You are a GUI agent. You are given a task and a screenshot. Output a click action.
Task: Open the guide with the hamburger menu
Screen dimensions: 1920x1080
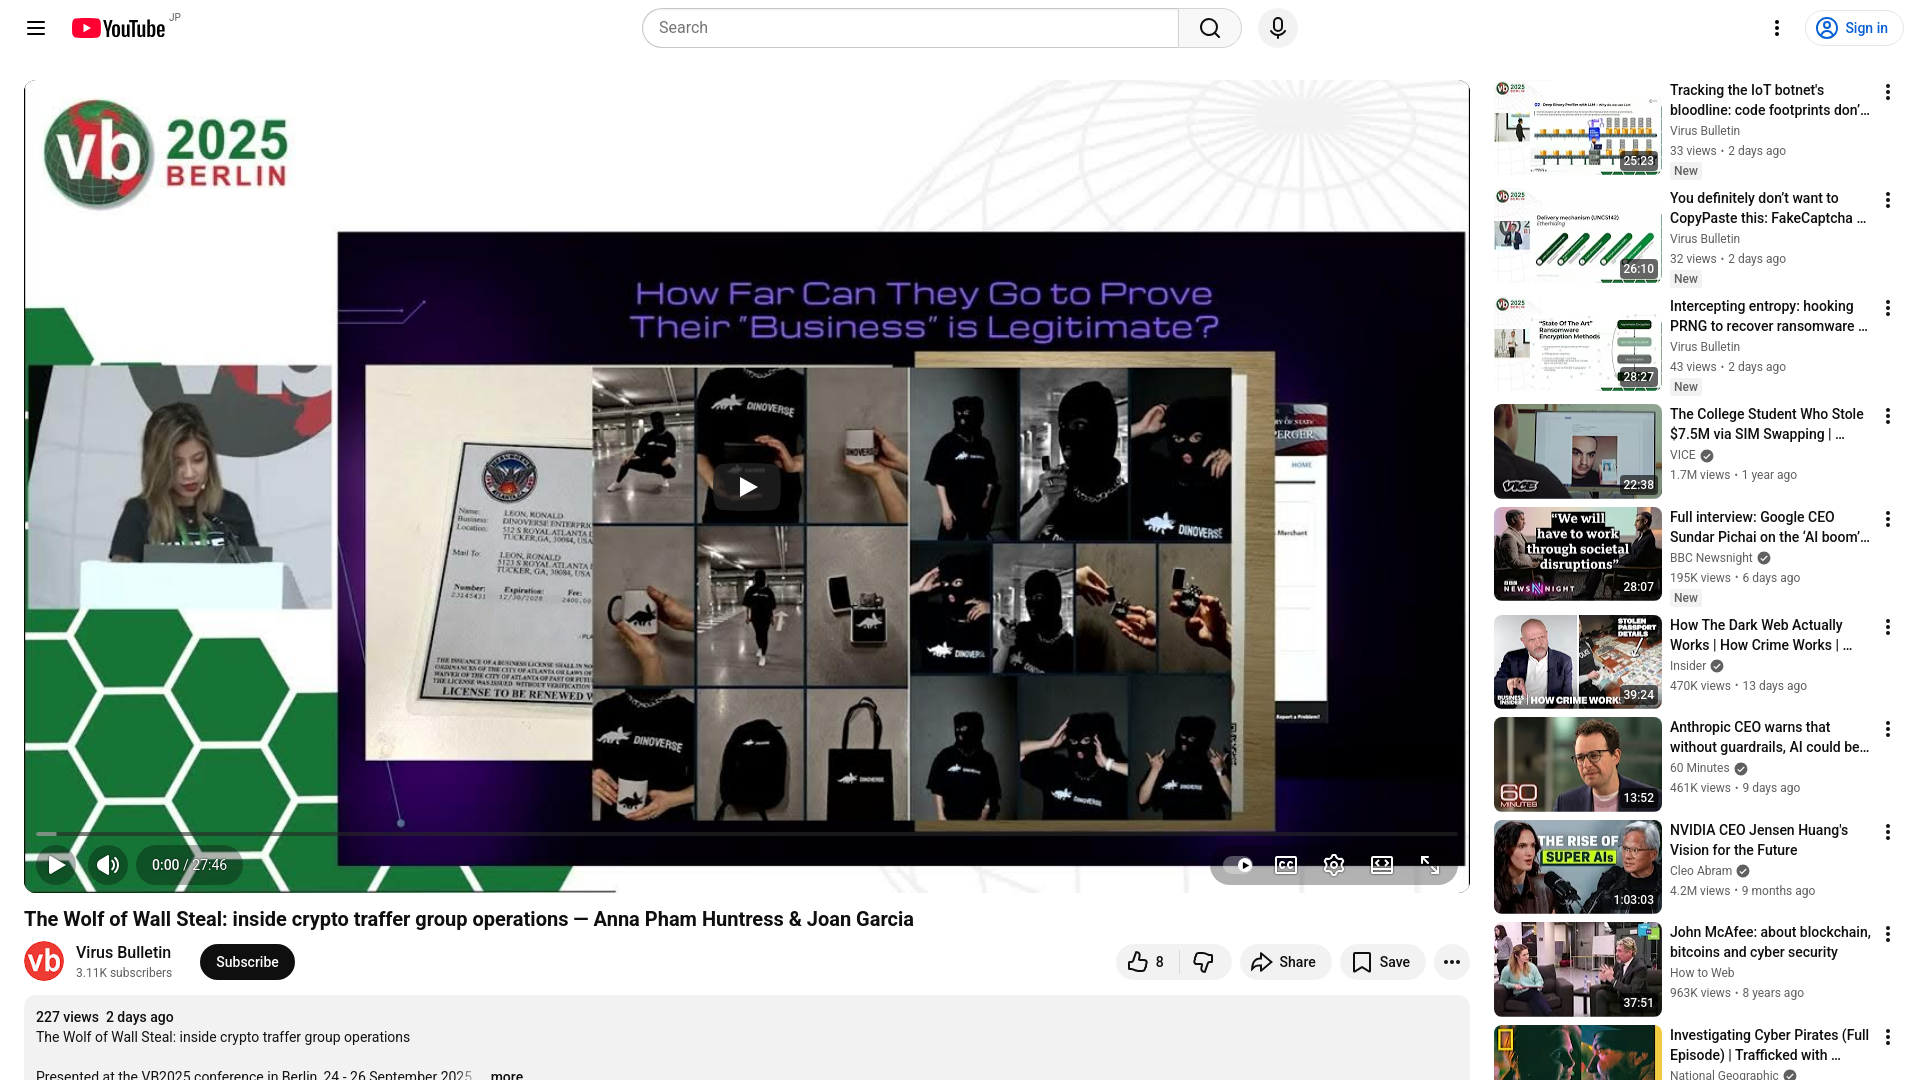[35, 28]
